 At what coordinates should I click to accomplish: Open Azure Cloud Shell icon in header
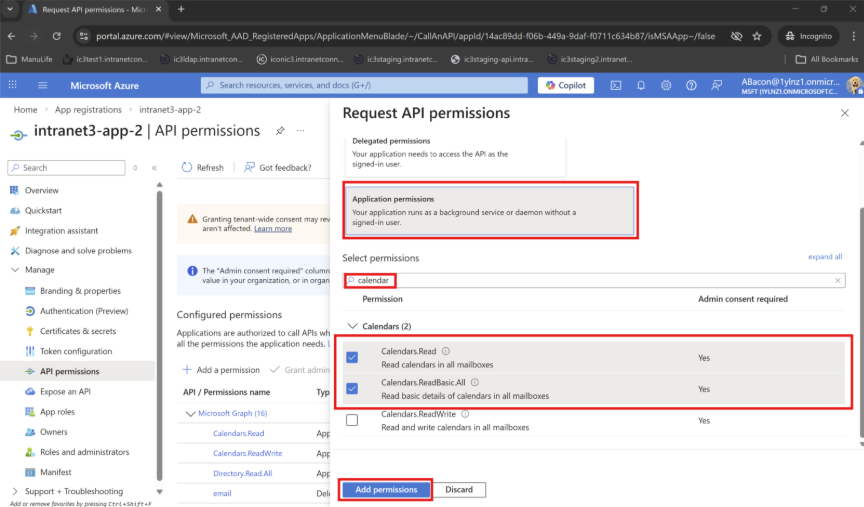[617, 85]
